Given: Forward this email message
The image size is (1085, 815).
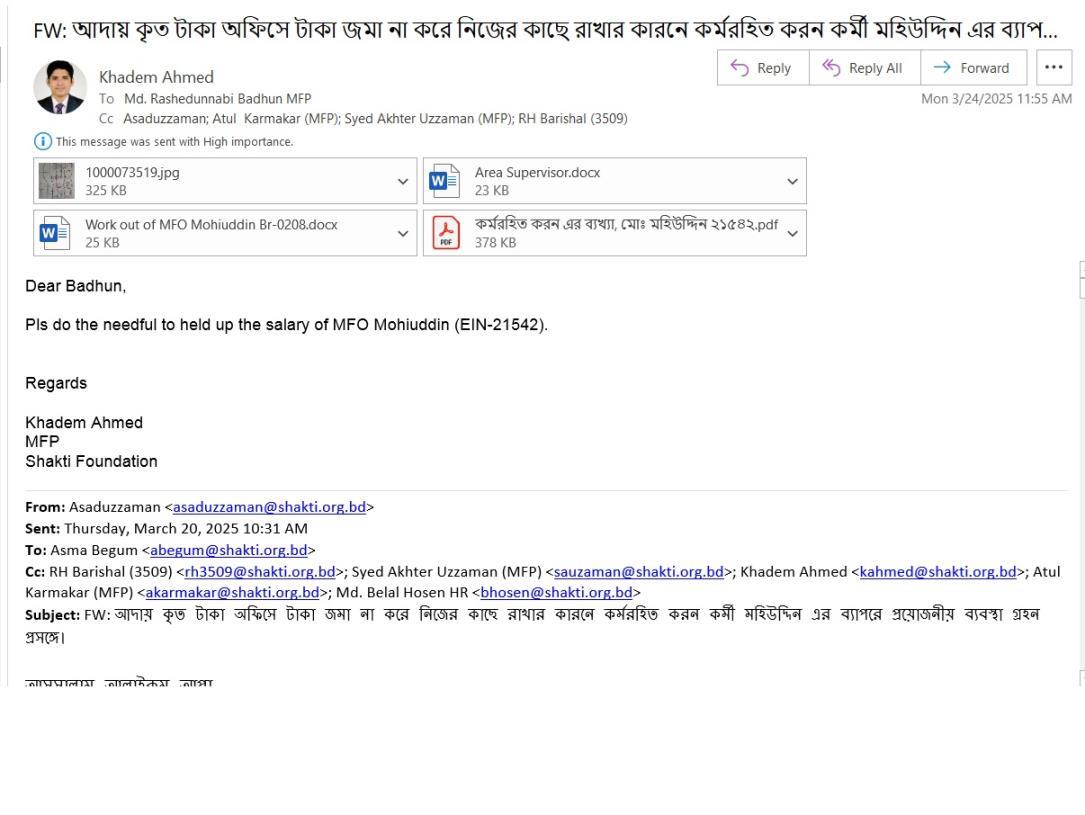Looking at the screenshot, I should pos(974,68).
